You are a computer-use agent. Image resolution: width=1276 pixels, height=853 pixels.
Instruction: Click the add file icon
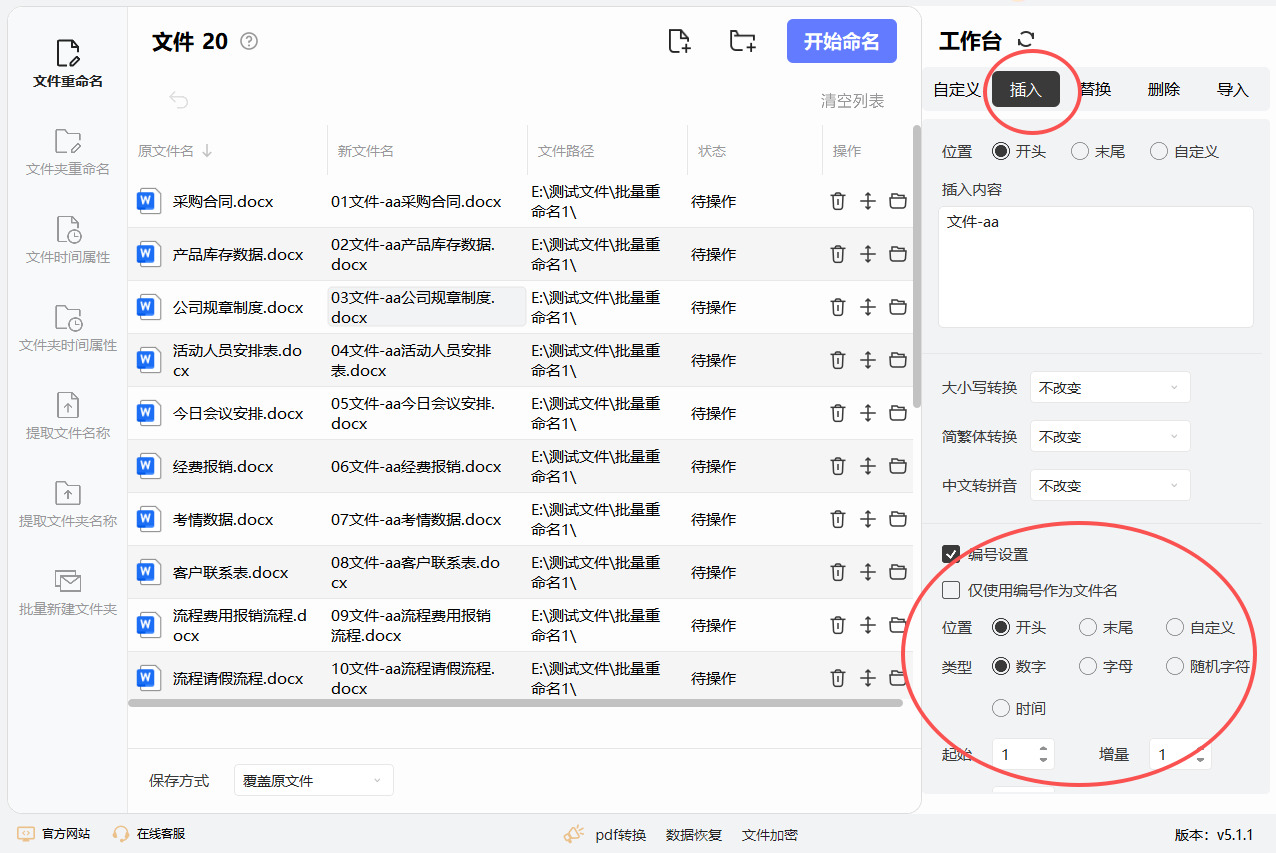click(x=679, y=41)
